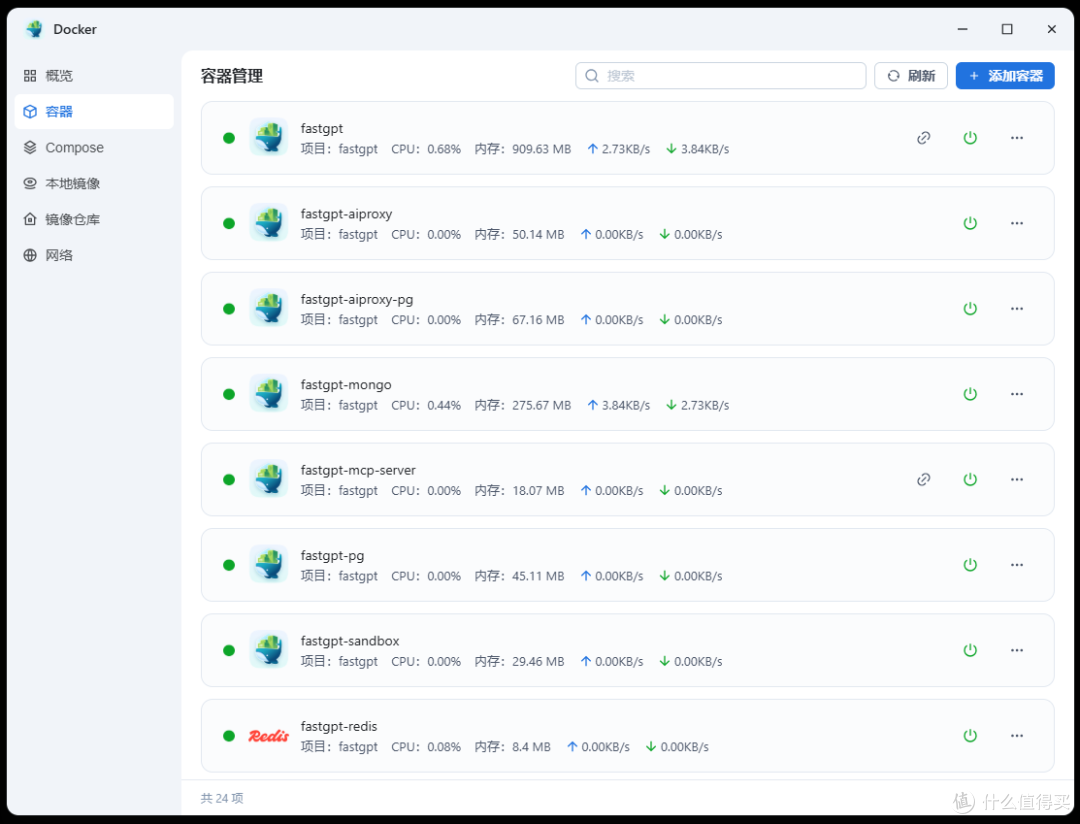
Task: Click the refresh icon in toolbar
Action: click(894, 76)
